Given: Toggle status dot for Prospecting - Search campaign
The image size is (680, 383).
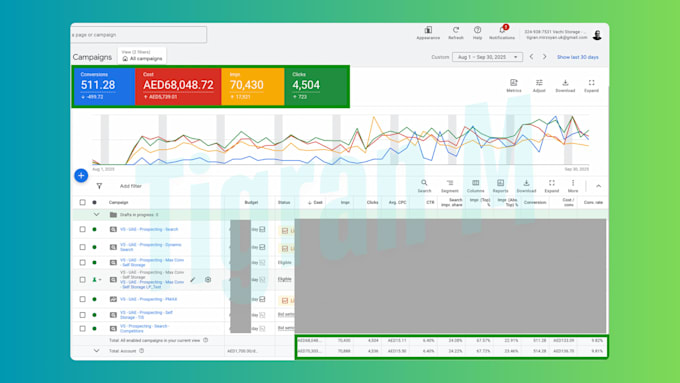Looking at the screenshot, I should coord(95,229).
